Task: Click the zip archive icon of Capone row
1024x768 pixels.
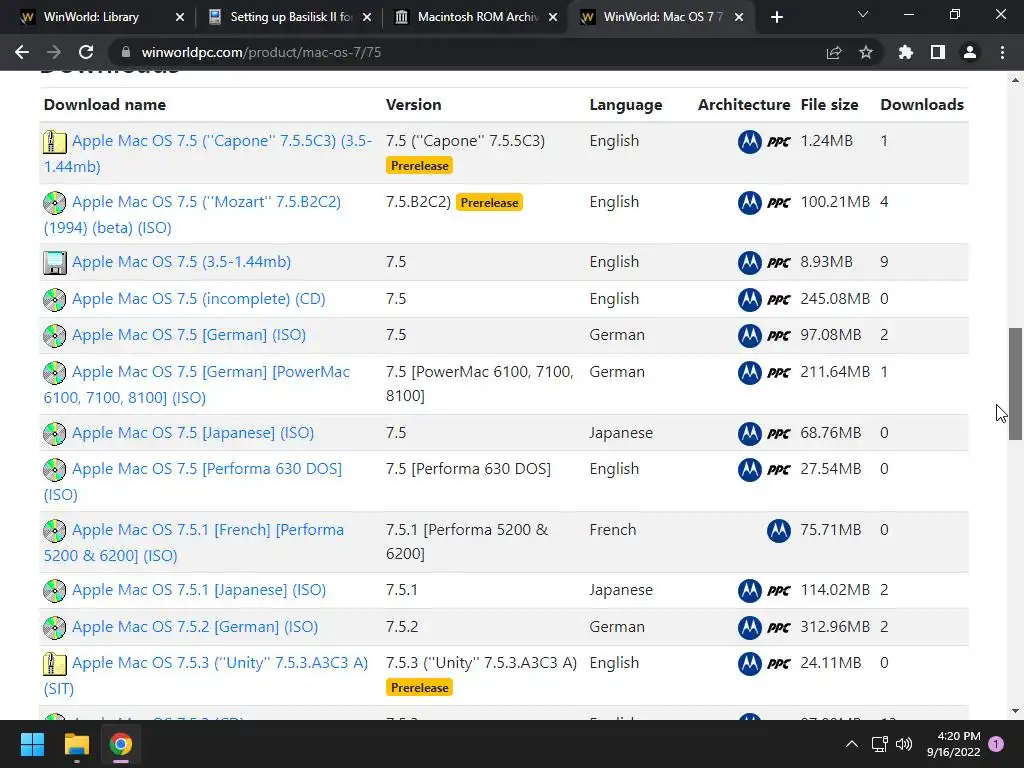Action: [x=55, y=142]
